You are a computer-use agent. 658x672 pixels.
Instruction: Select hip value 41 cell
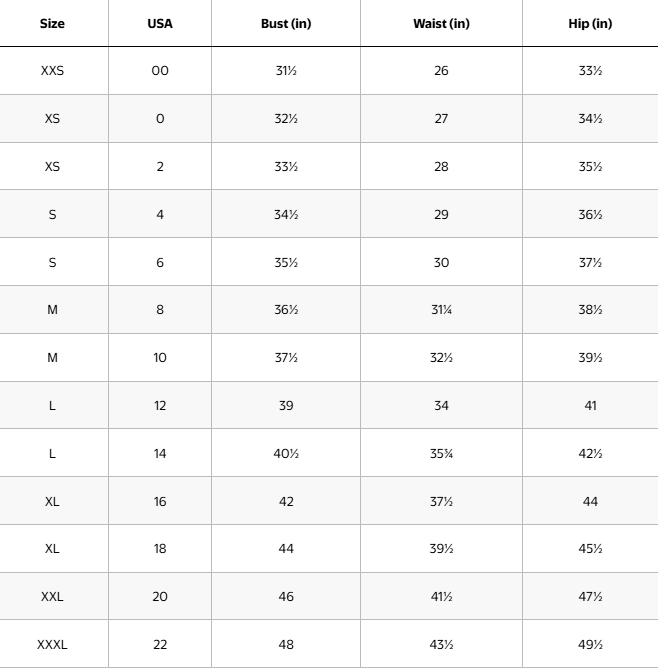pos(590,405)
